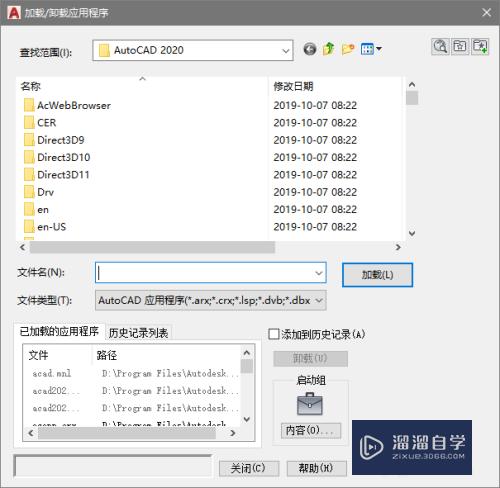The image size is (500, 488).
Task: Click loaded apps horizontal scroll left arrow
Action: (31, 433)
